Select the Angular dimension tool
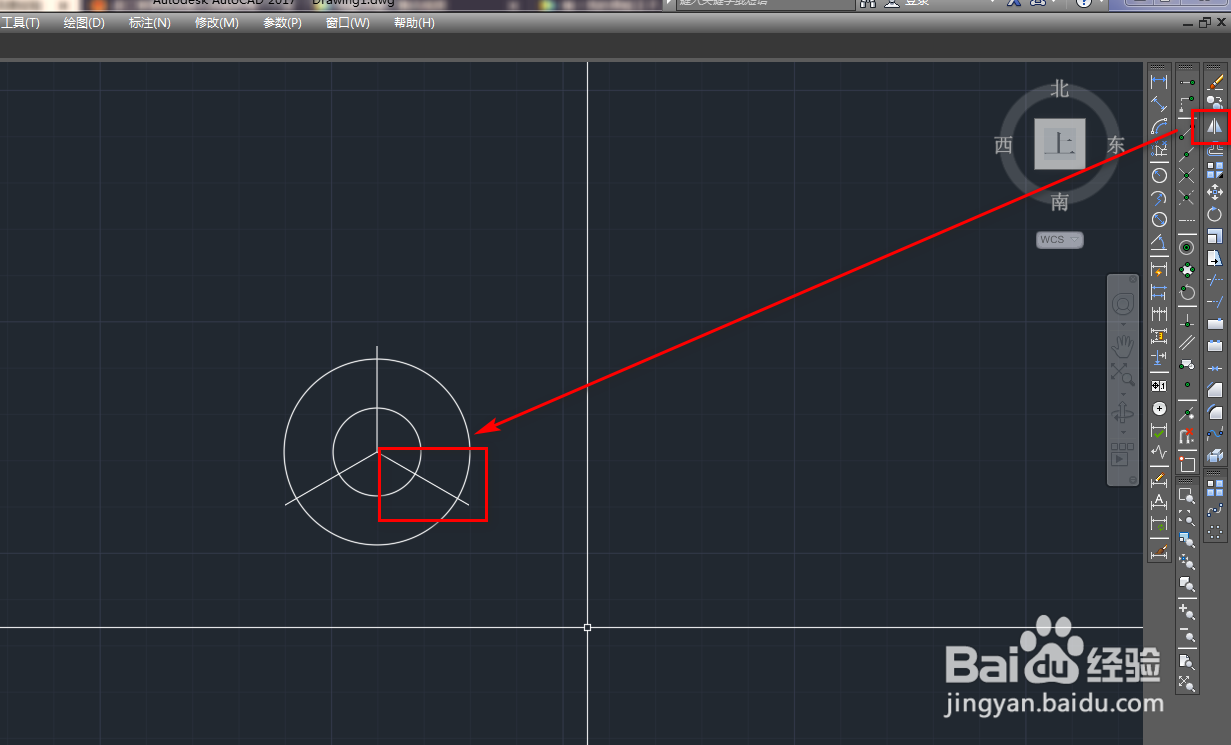 (1159, 242)
